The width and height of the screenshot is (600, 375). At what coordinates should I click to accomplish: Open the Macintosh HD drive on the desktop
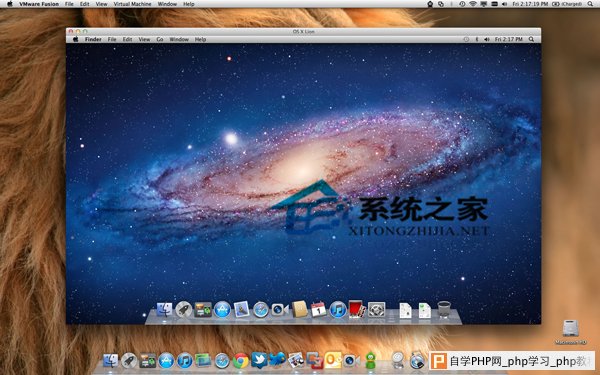(571, 332)
